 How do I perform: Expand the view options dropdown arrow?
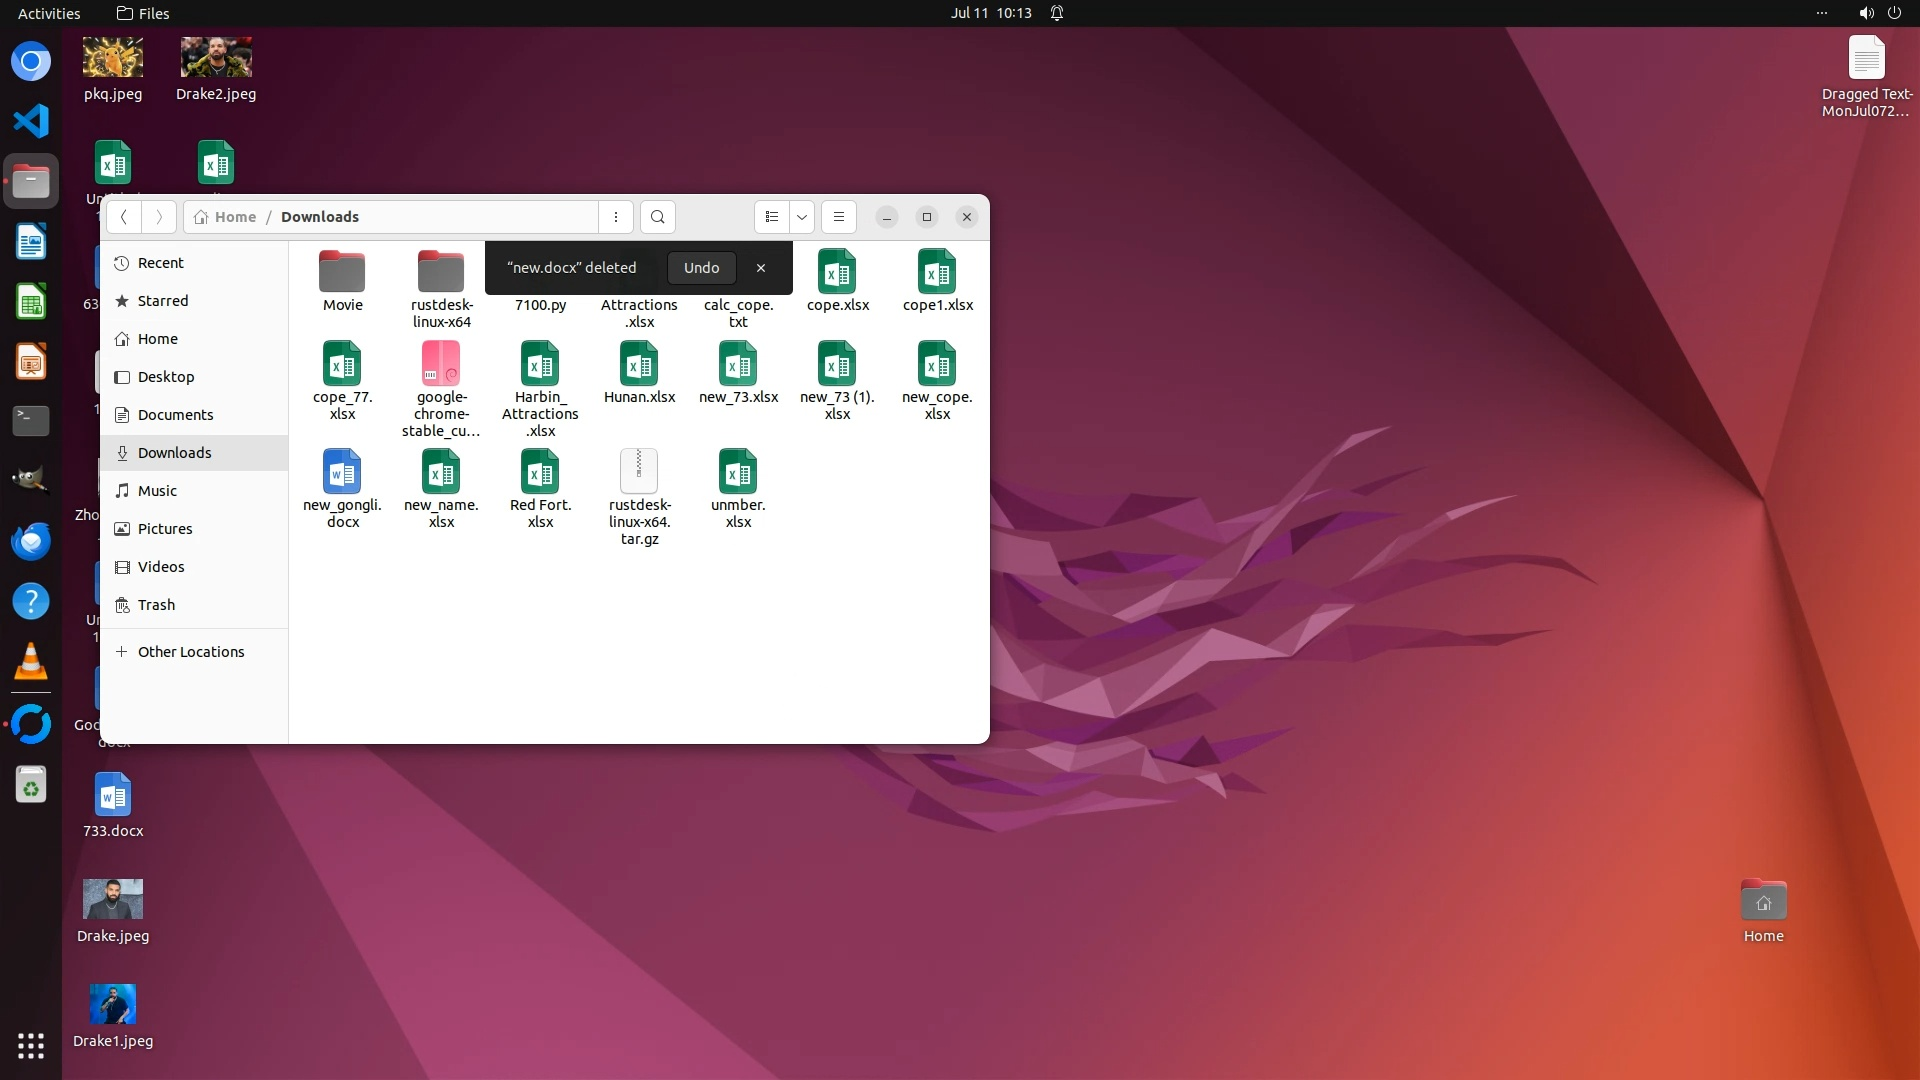click(x=802, y=217)
